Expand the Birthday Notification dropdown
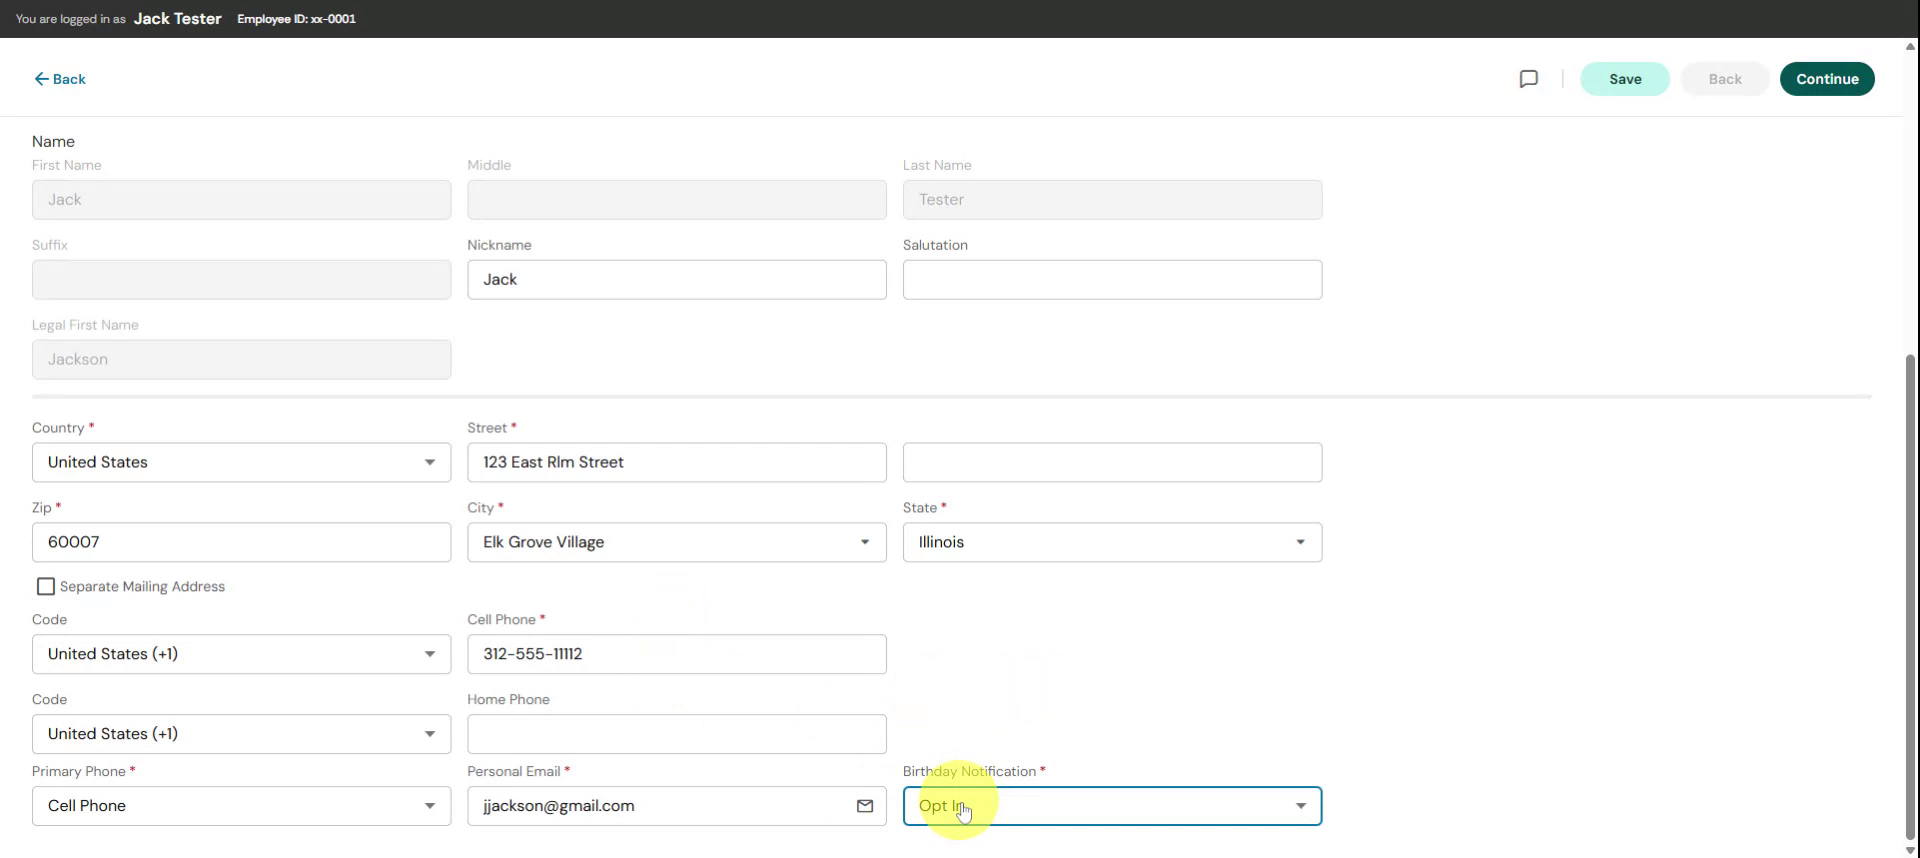Viewport: 1920px width, 858px height. coord(1300,806)
